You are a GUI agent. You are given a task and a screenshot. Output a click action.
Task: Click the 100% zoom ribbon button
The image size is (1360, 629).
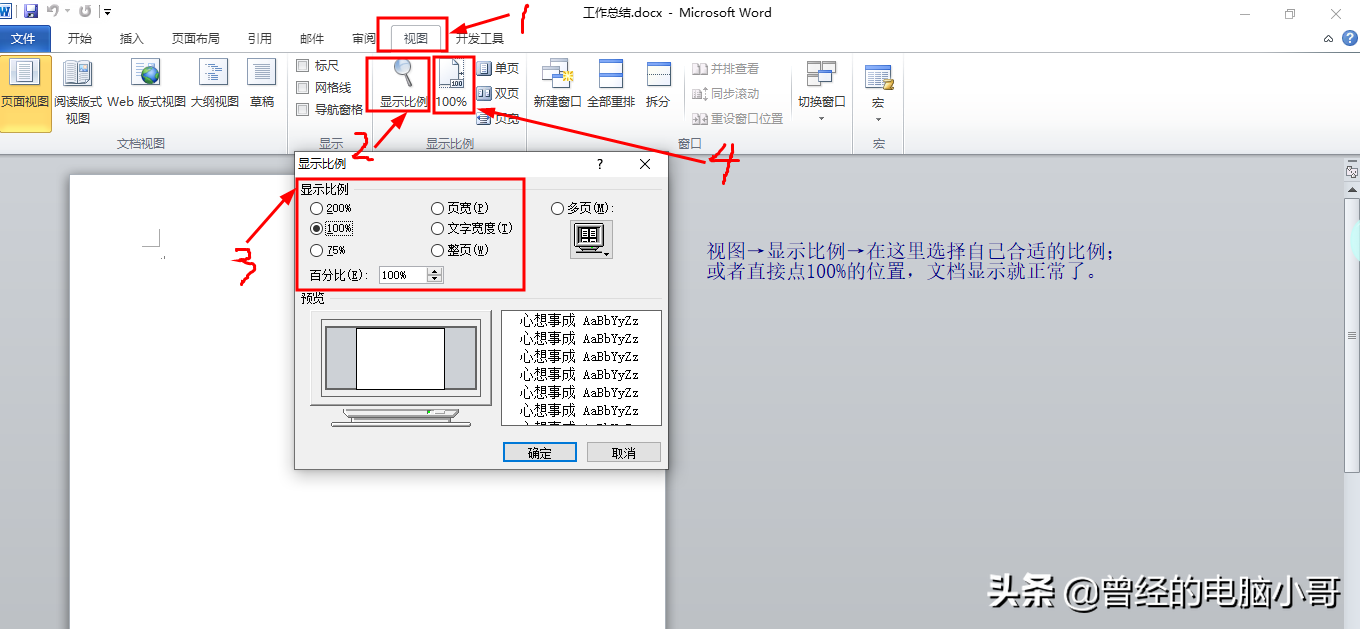click(451, 85)
